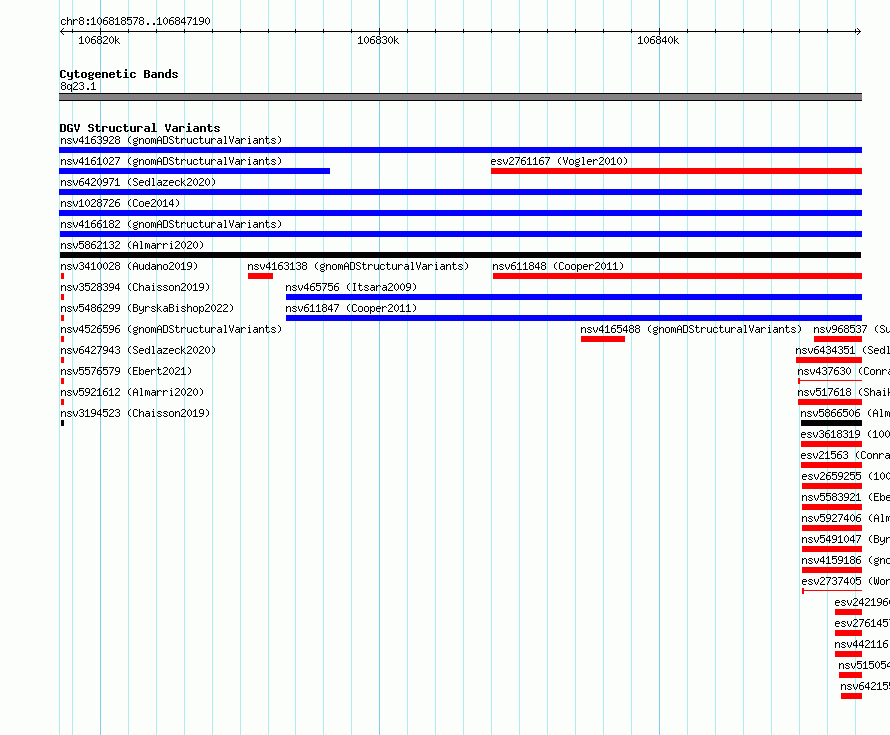Open nsv611848 (Cooper2011) variant
Image resolution: width=890 pixels, height=735 pixels.
pos(558,266)
